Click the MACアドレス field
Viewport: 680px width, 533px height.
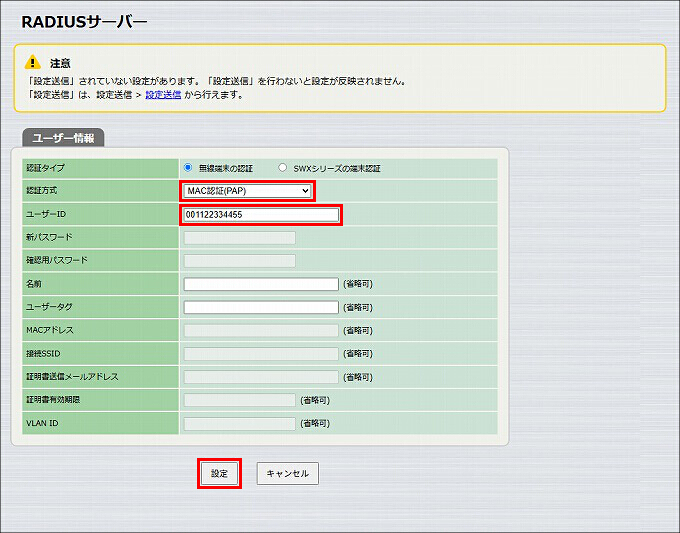tap(261, 330)
